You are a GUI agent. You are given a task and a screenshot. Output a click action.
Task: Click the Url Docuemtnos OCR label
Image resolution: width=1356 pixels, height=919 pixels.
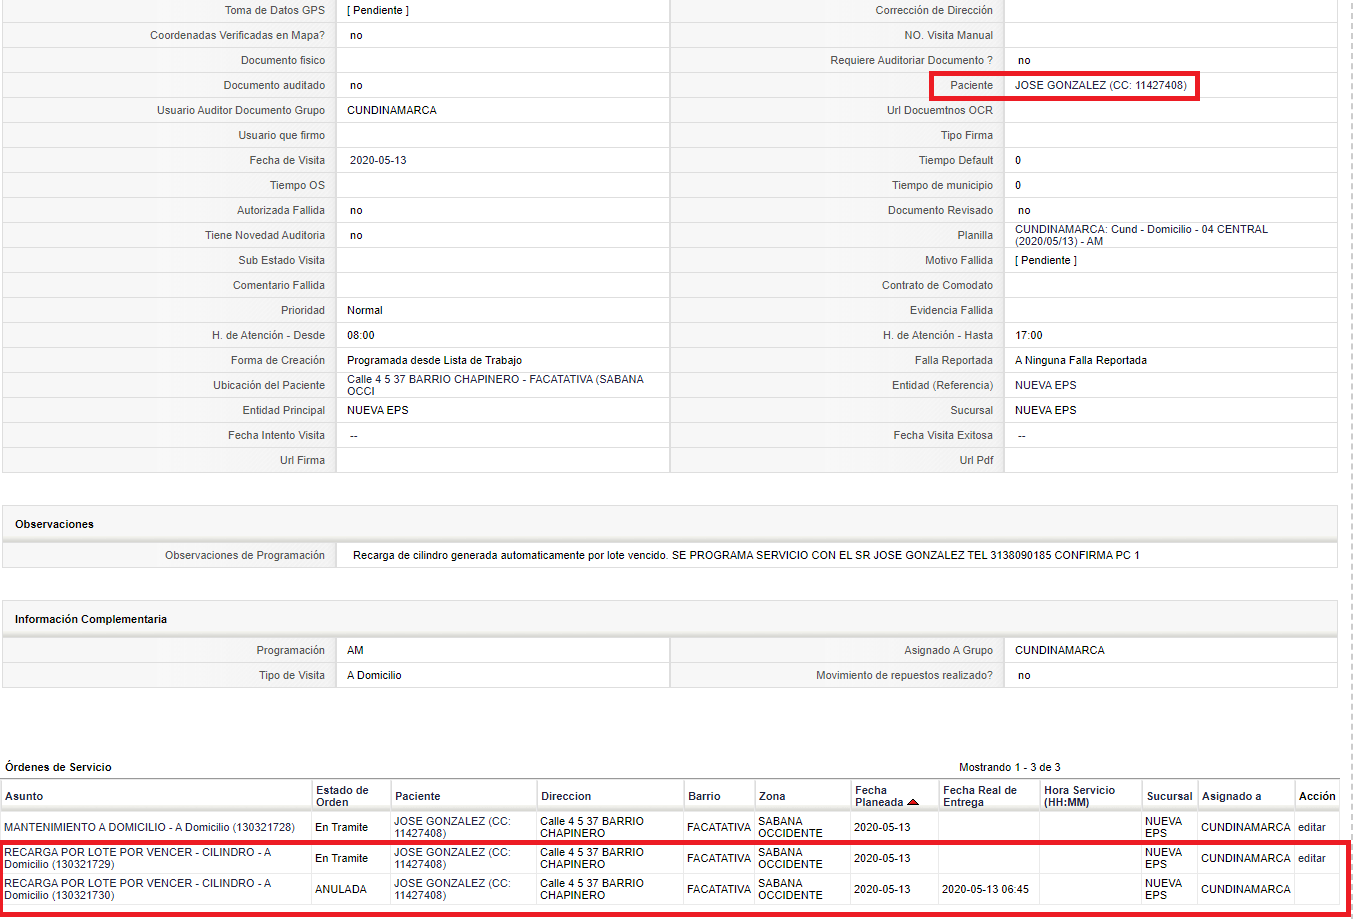pyautogui.click(x=940, y=110)
